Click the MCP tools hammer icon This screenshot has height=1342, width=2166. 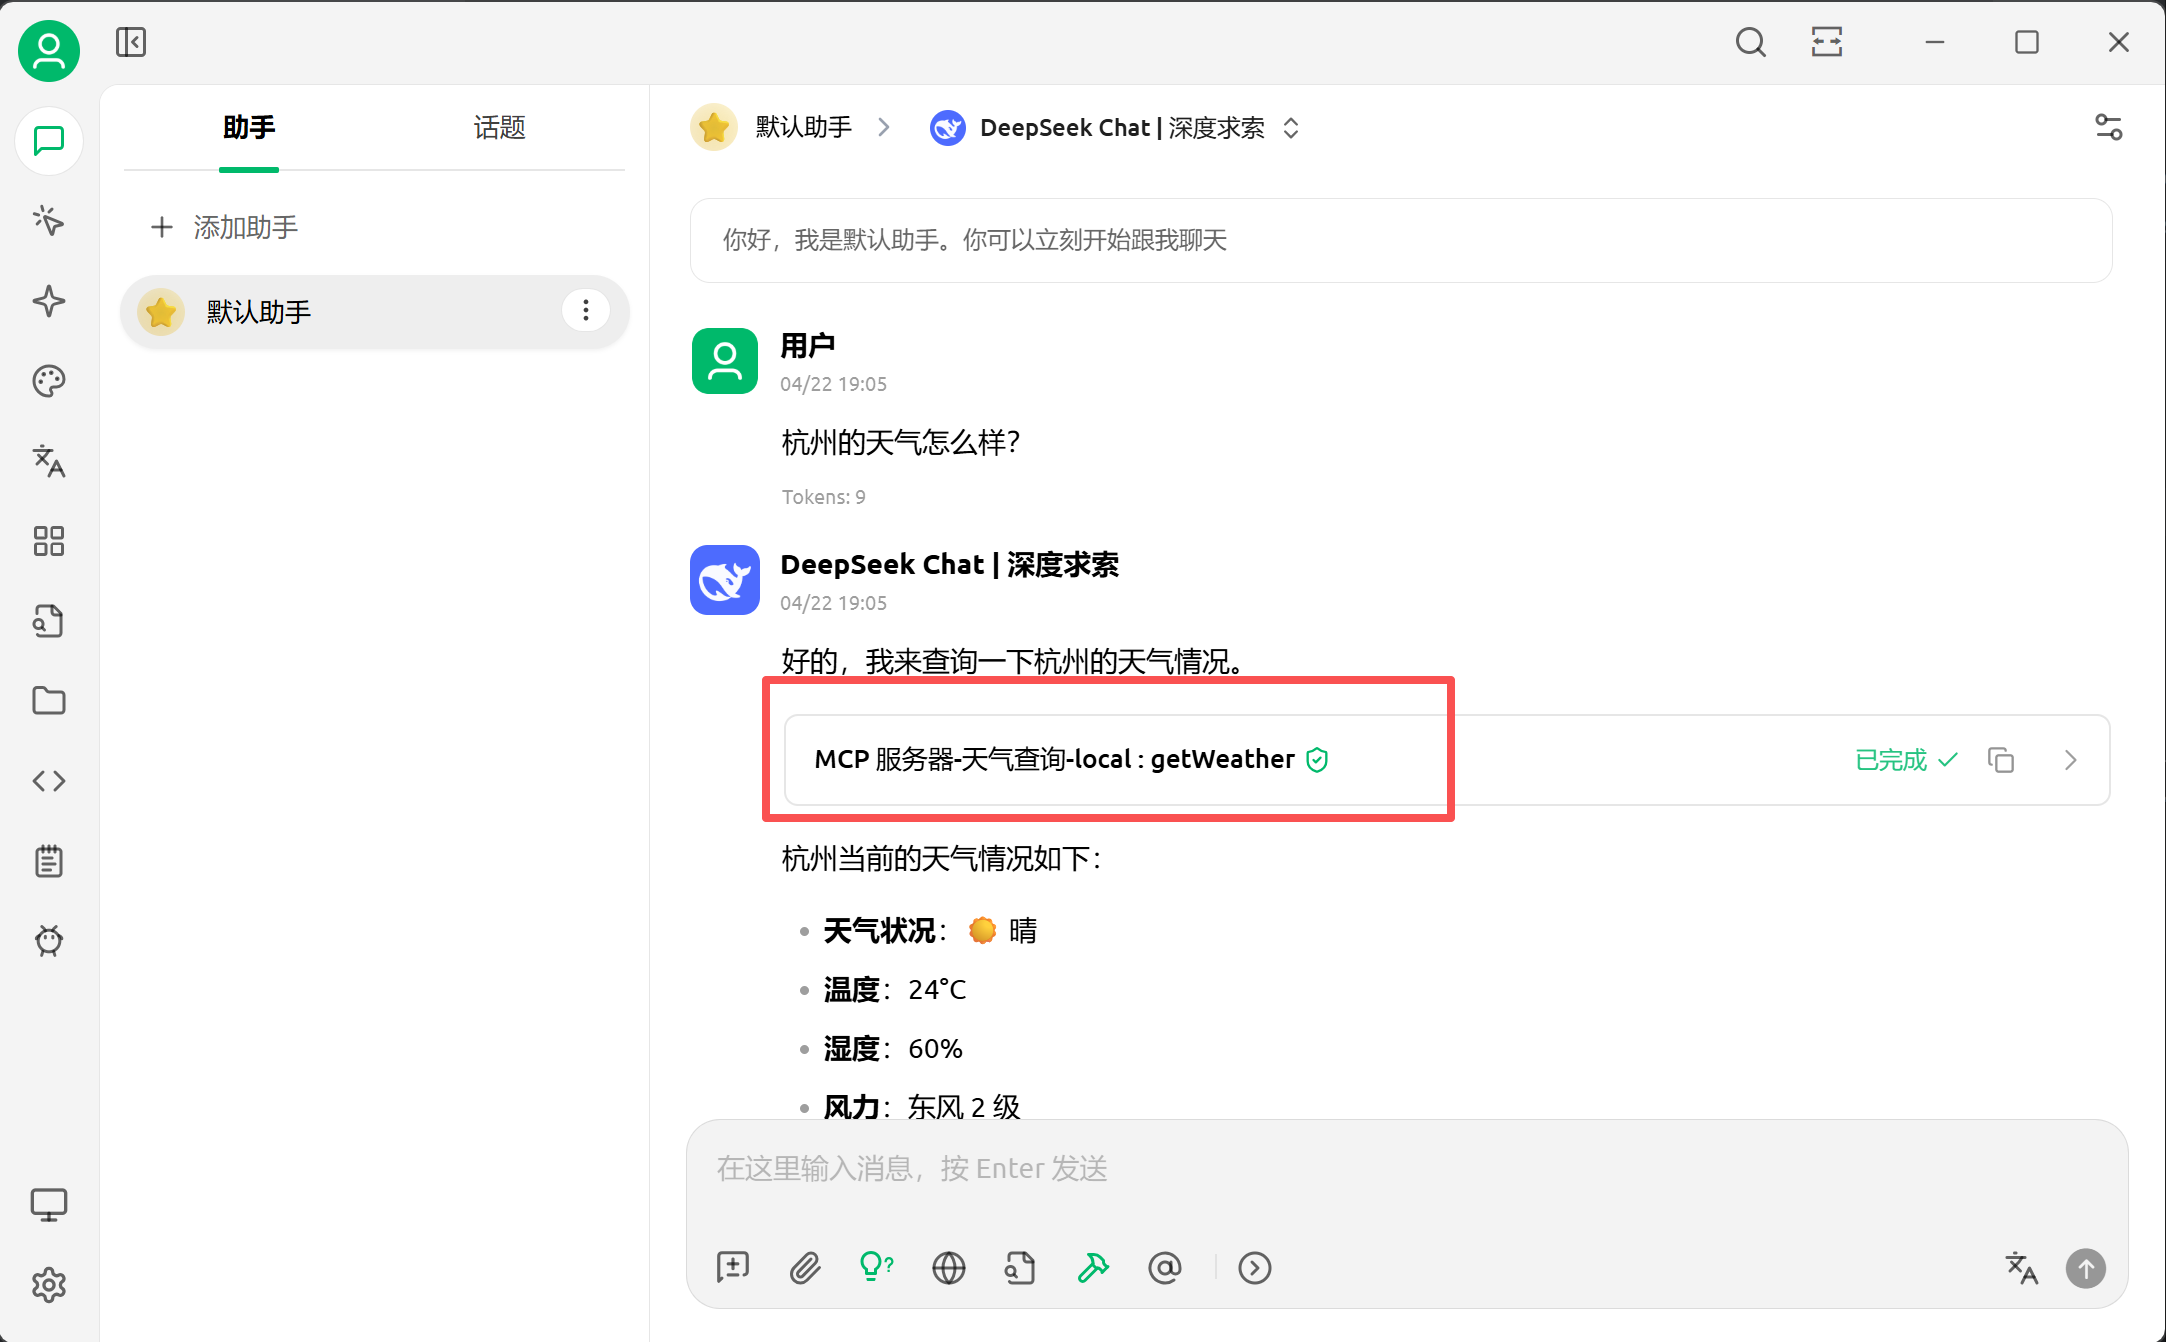(1092, 1268)
